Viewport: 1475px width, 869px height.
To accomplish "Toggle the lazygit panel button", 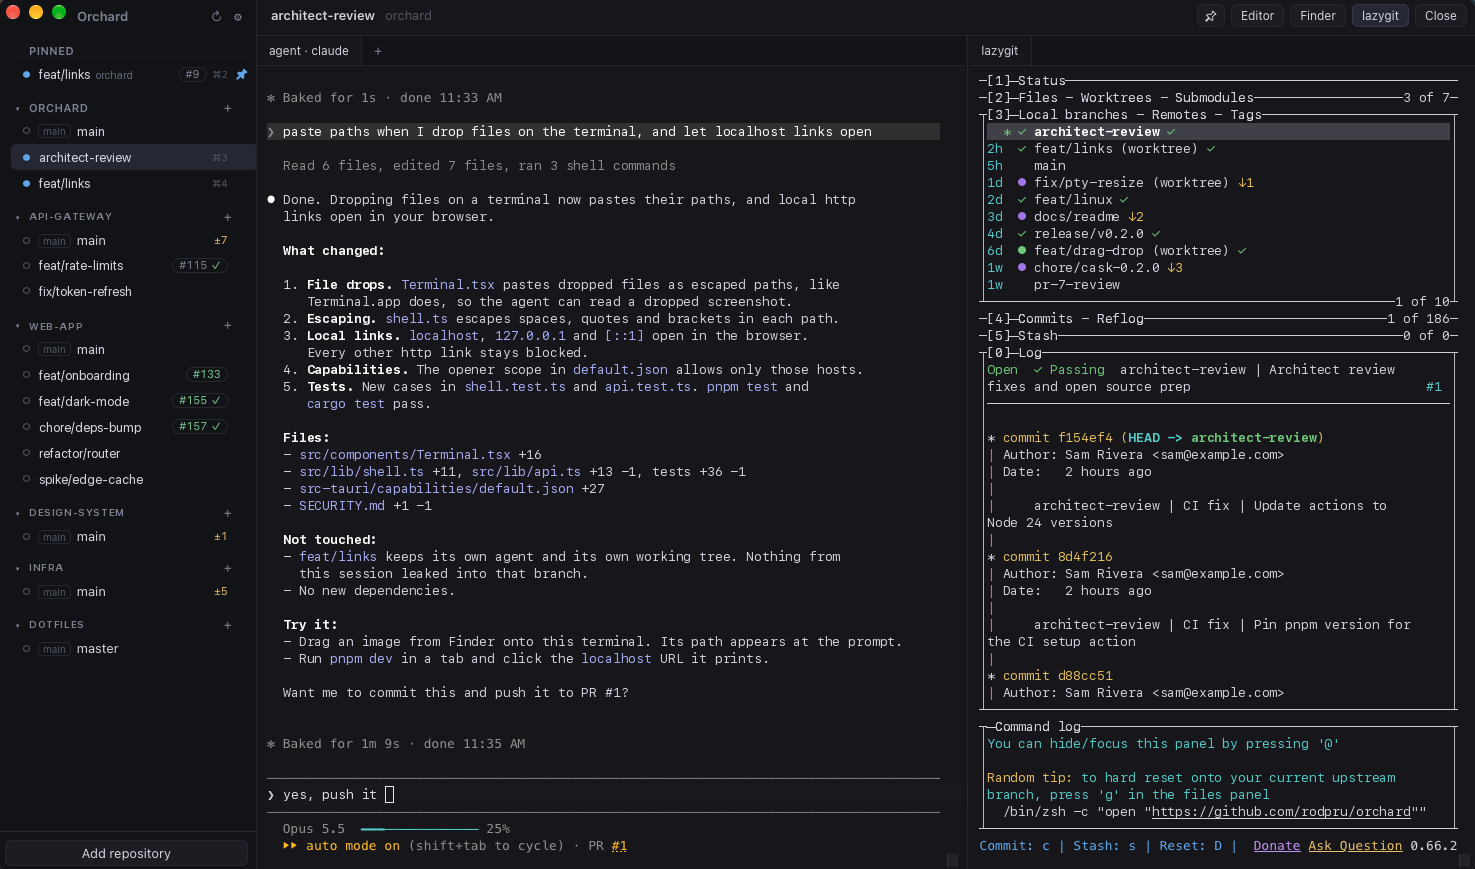I will tap(1380, 16).
